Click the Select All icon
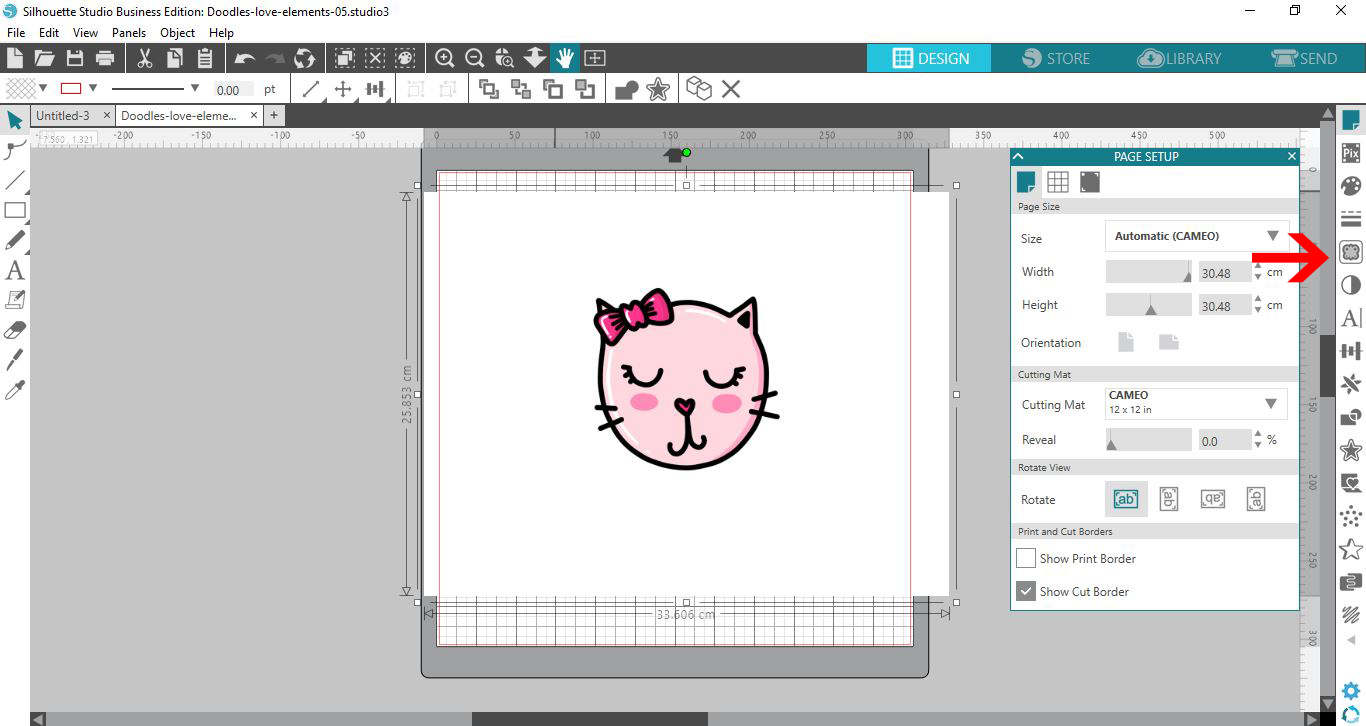The height and width of the screenshot is (726, 1366). (x=344, y=58)
